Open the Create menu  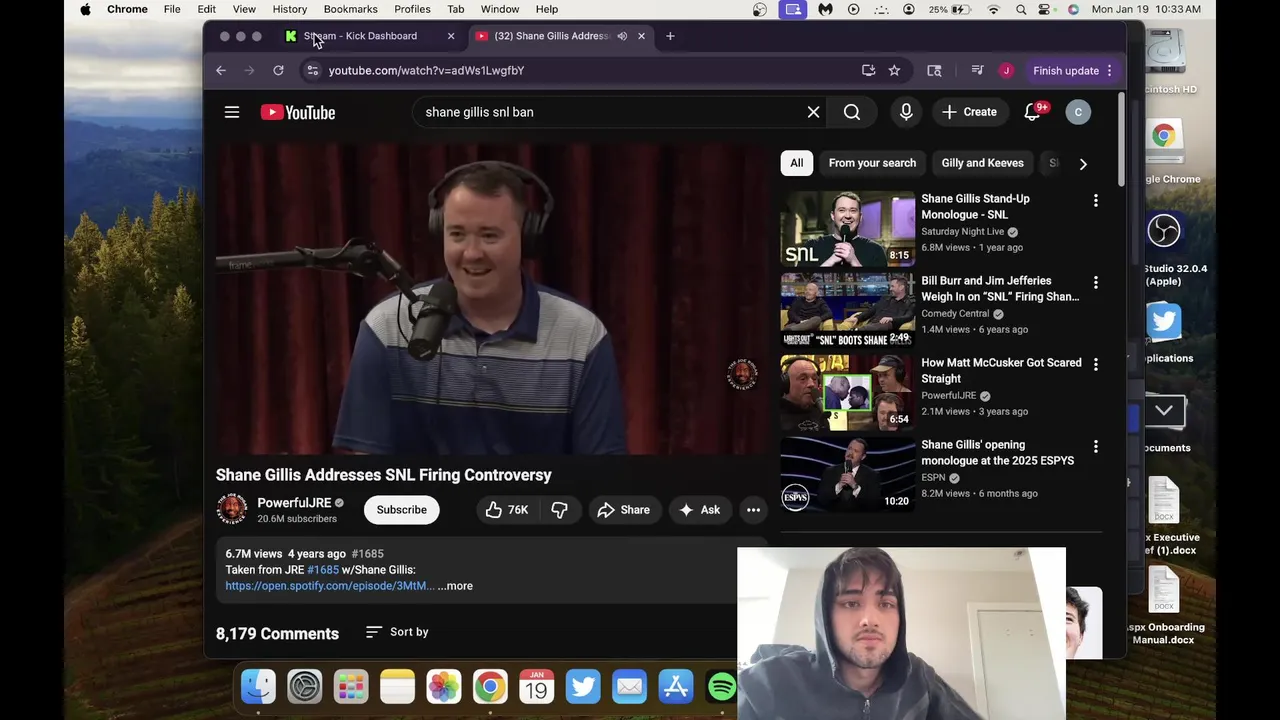click(969, 112)
